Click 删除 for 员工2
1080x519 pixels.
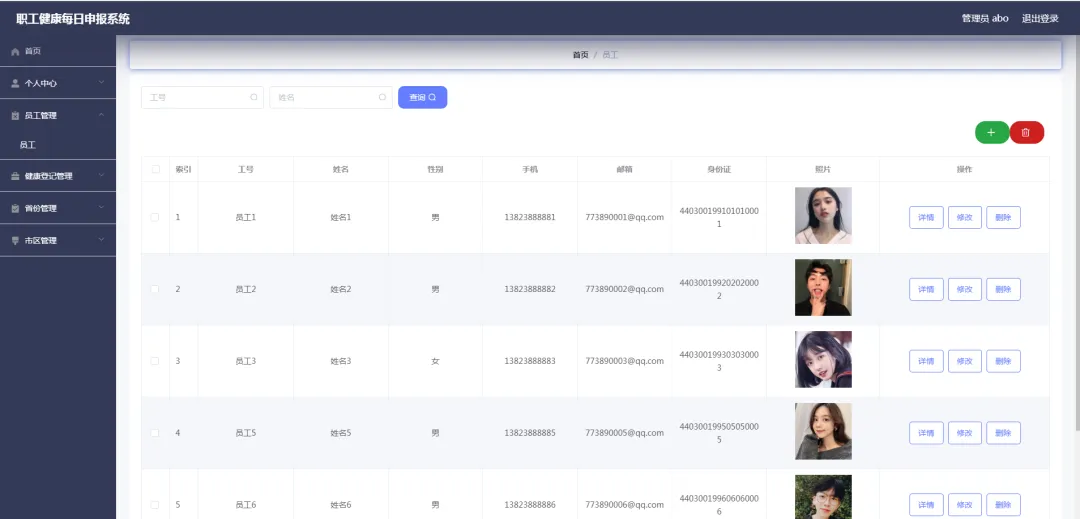tap(1004, 289)
